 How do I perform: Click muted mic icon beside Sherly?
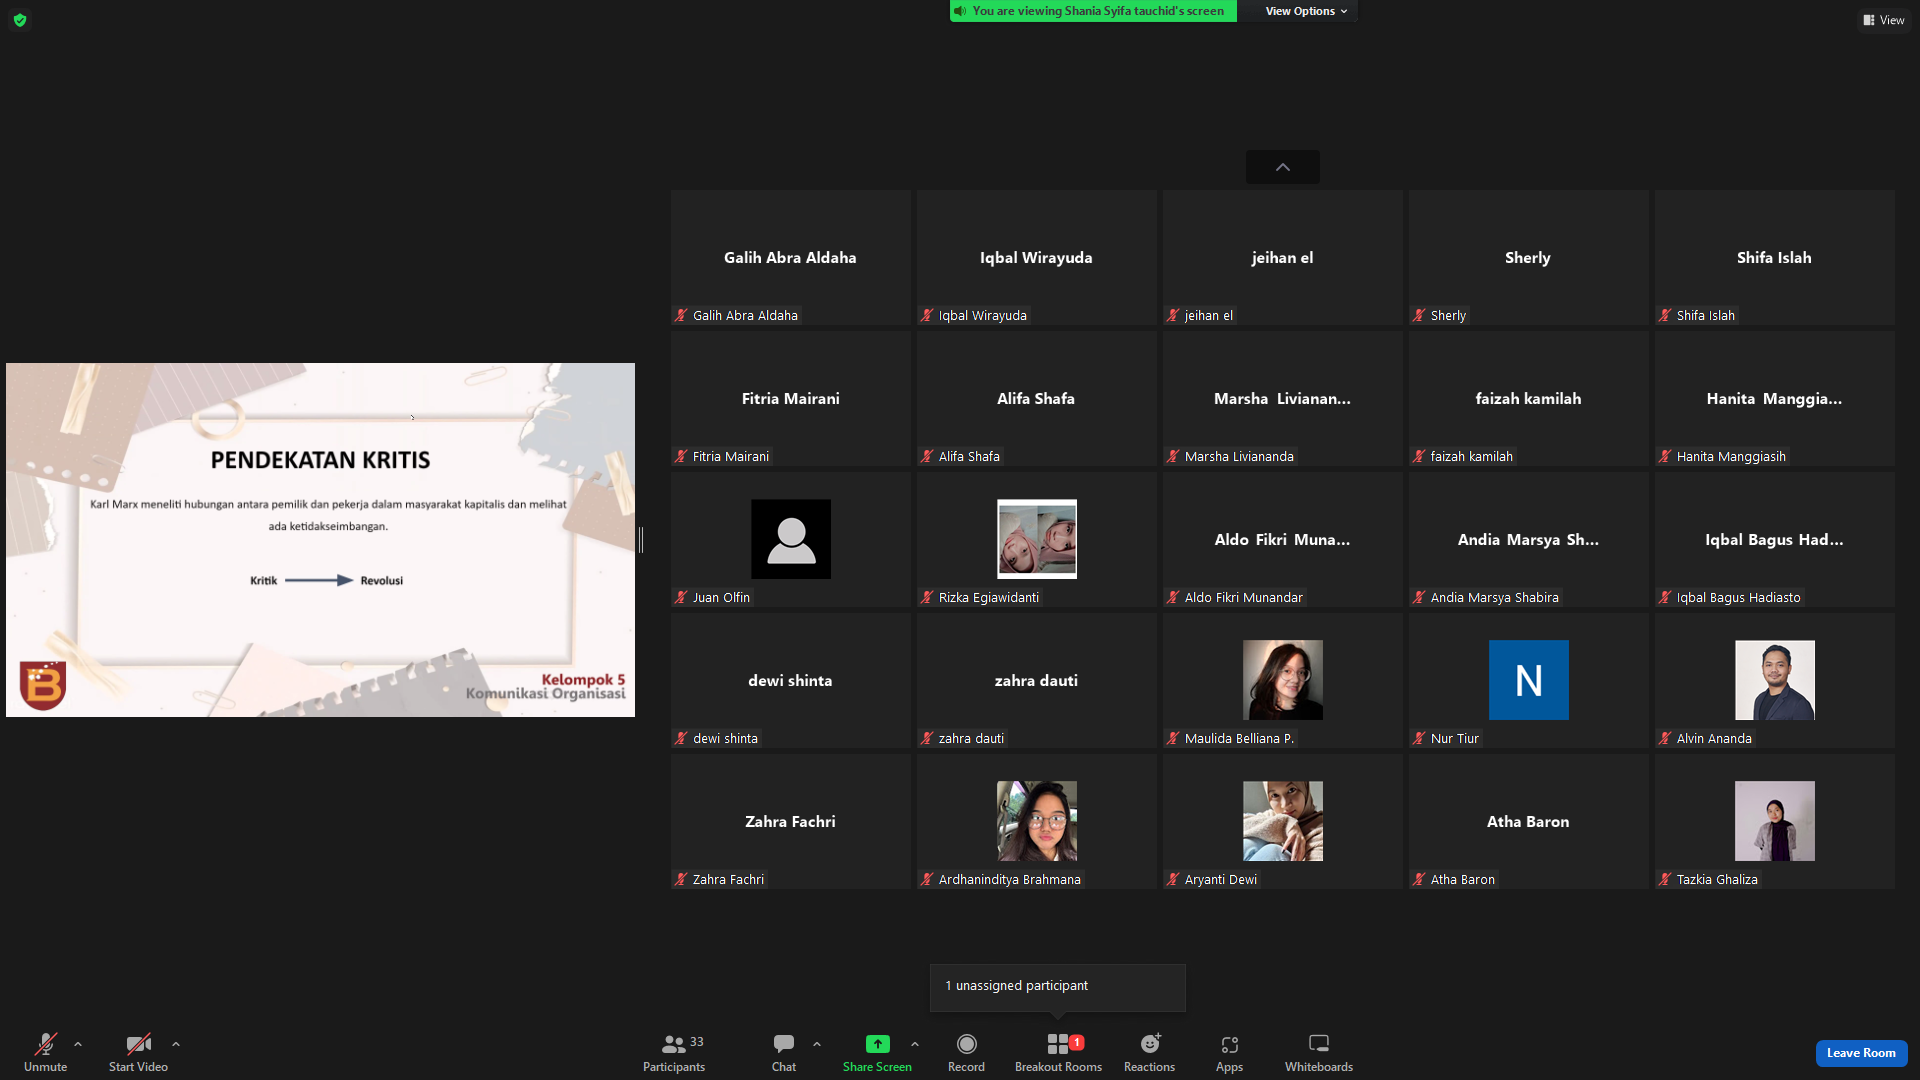(x=1420, y=316)
